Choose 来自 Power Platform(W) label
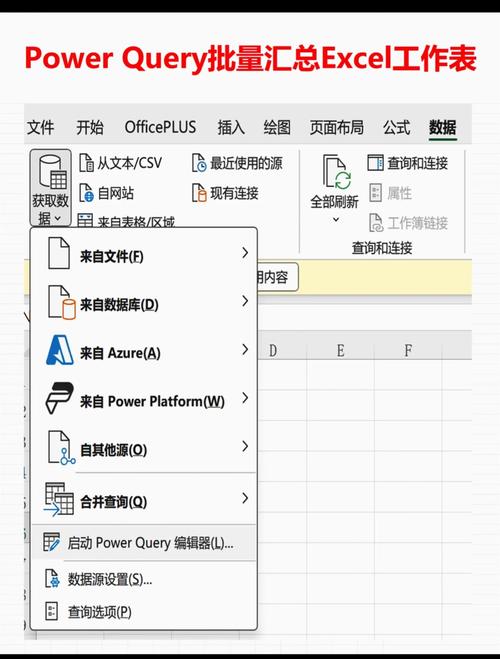This screenshot has height=659, width=500. 152,401
